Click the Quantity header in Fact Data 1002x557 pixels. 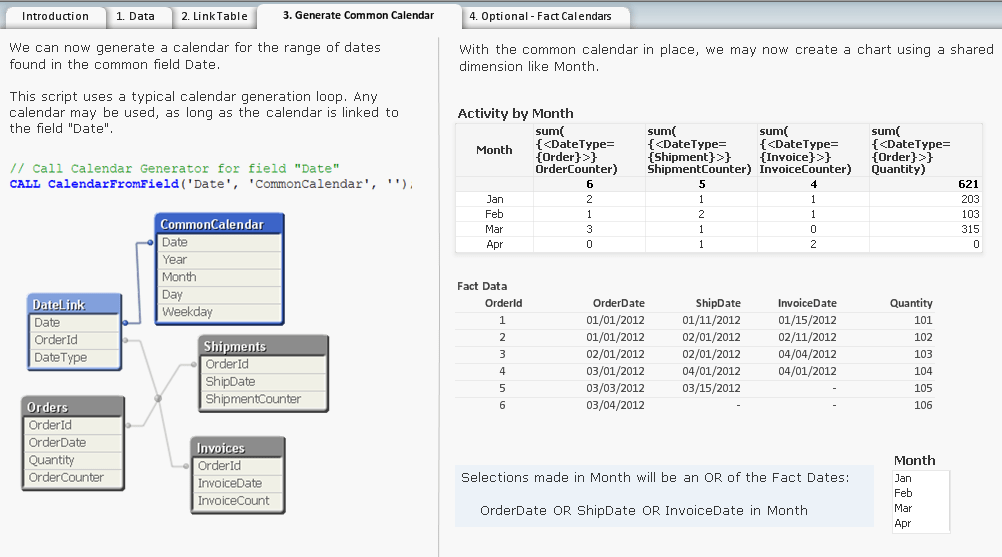pos(911,303)
